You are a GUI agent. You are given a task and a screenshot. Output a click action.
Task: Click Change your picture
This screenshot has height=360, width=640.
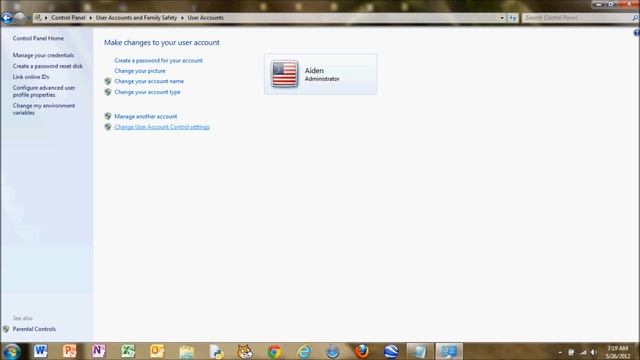[140, 71]
